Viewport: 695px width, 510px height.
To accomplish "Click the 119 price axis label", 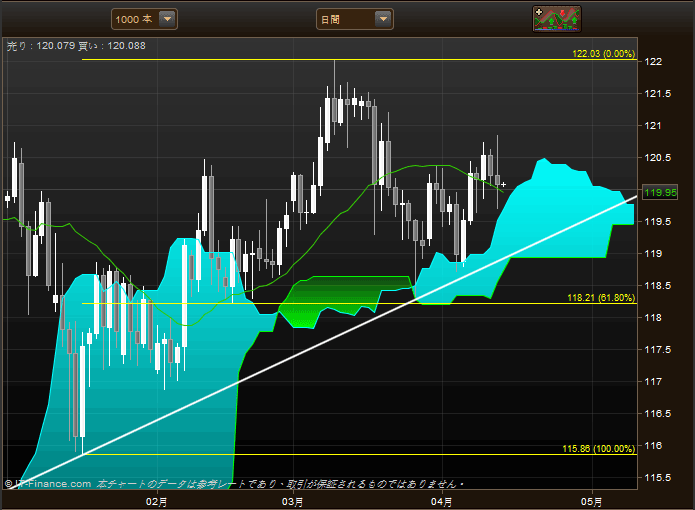I will point(653,253).
